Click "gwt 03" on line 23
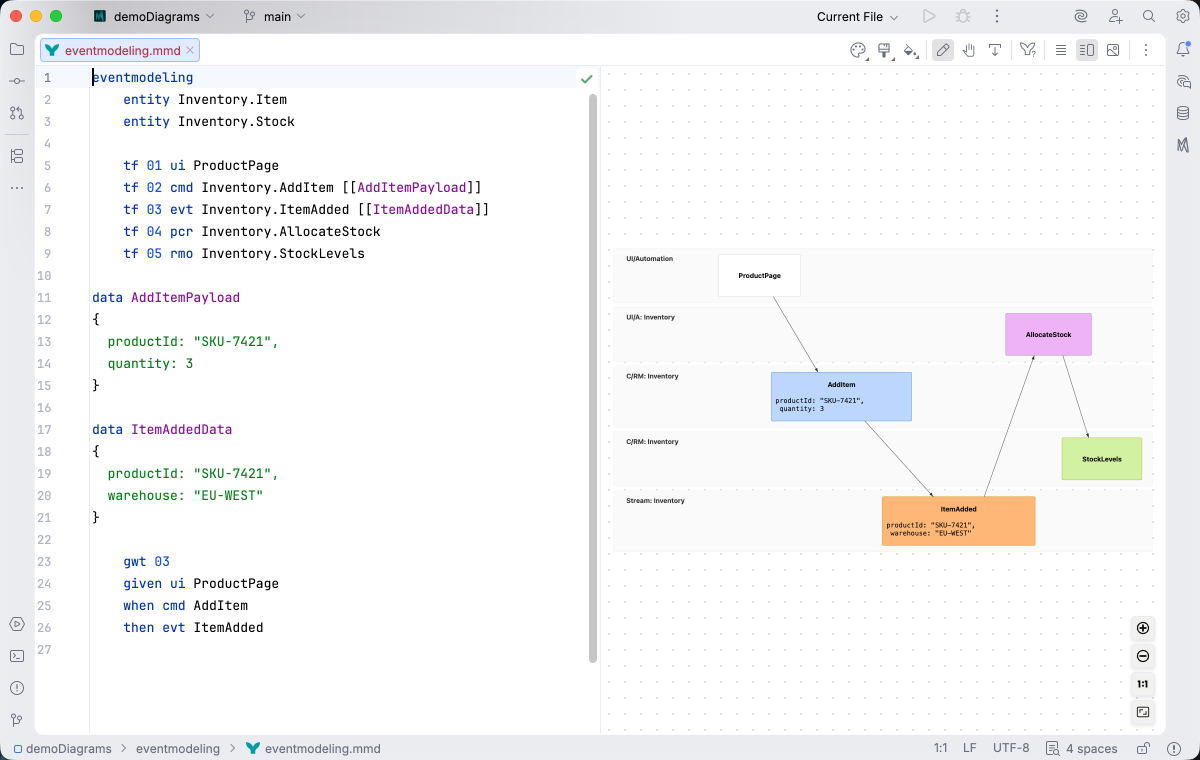The width and height of the screenshot is (1200, 760). point(147,561)
